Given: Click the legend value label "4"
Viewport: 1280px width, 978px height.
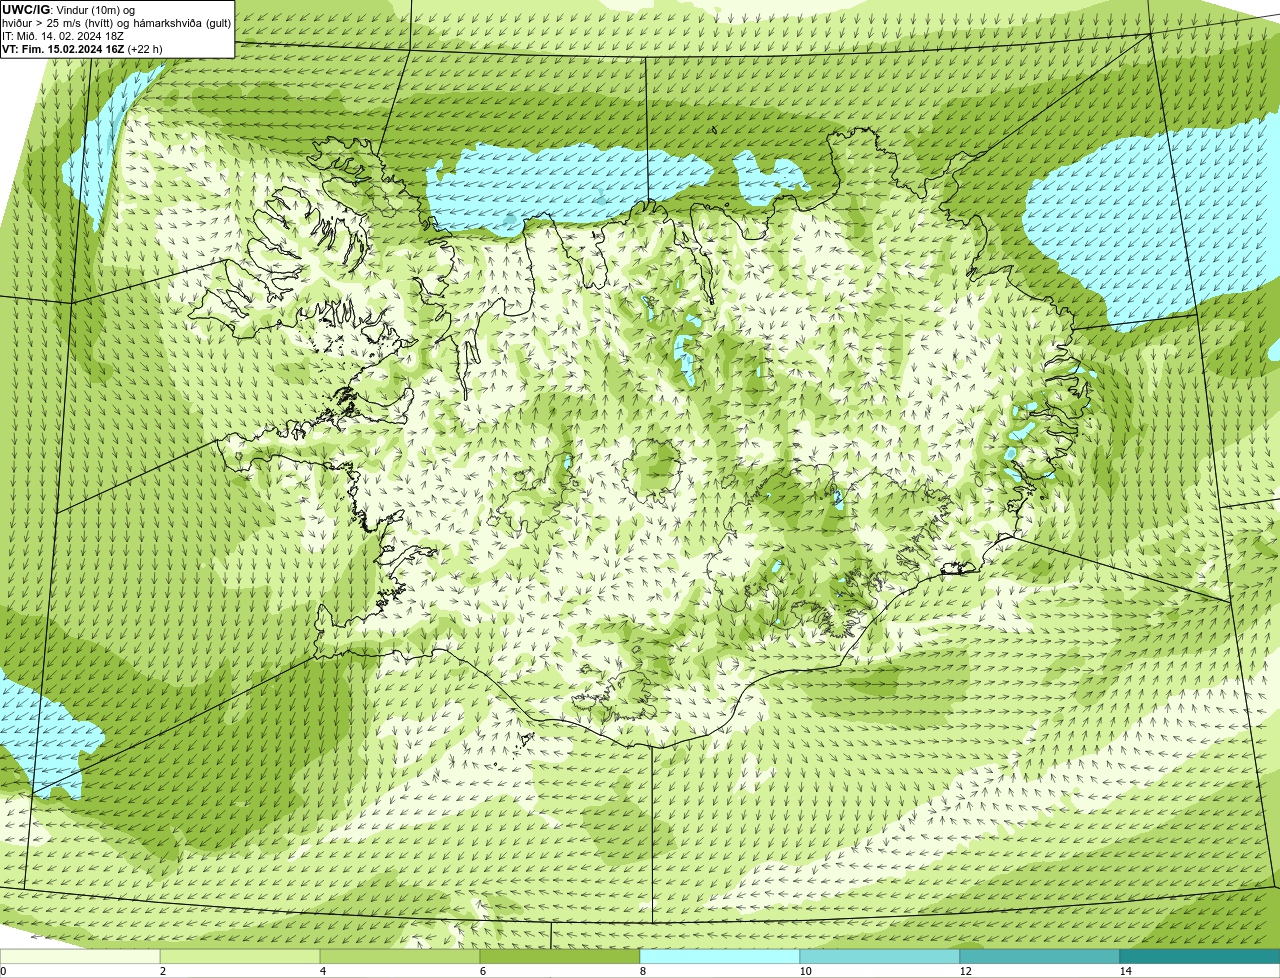Looking at the screenshot, I should (322, 971).
